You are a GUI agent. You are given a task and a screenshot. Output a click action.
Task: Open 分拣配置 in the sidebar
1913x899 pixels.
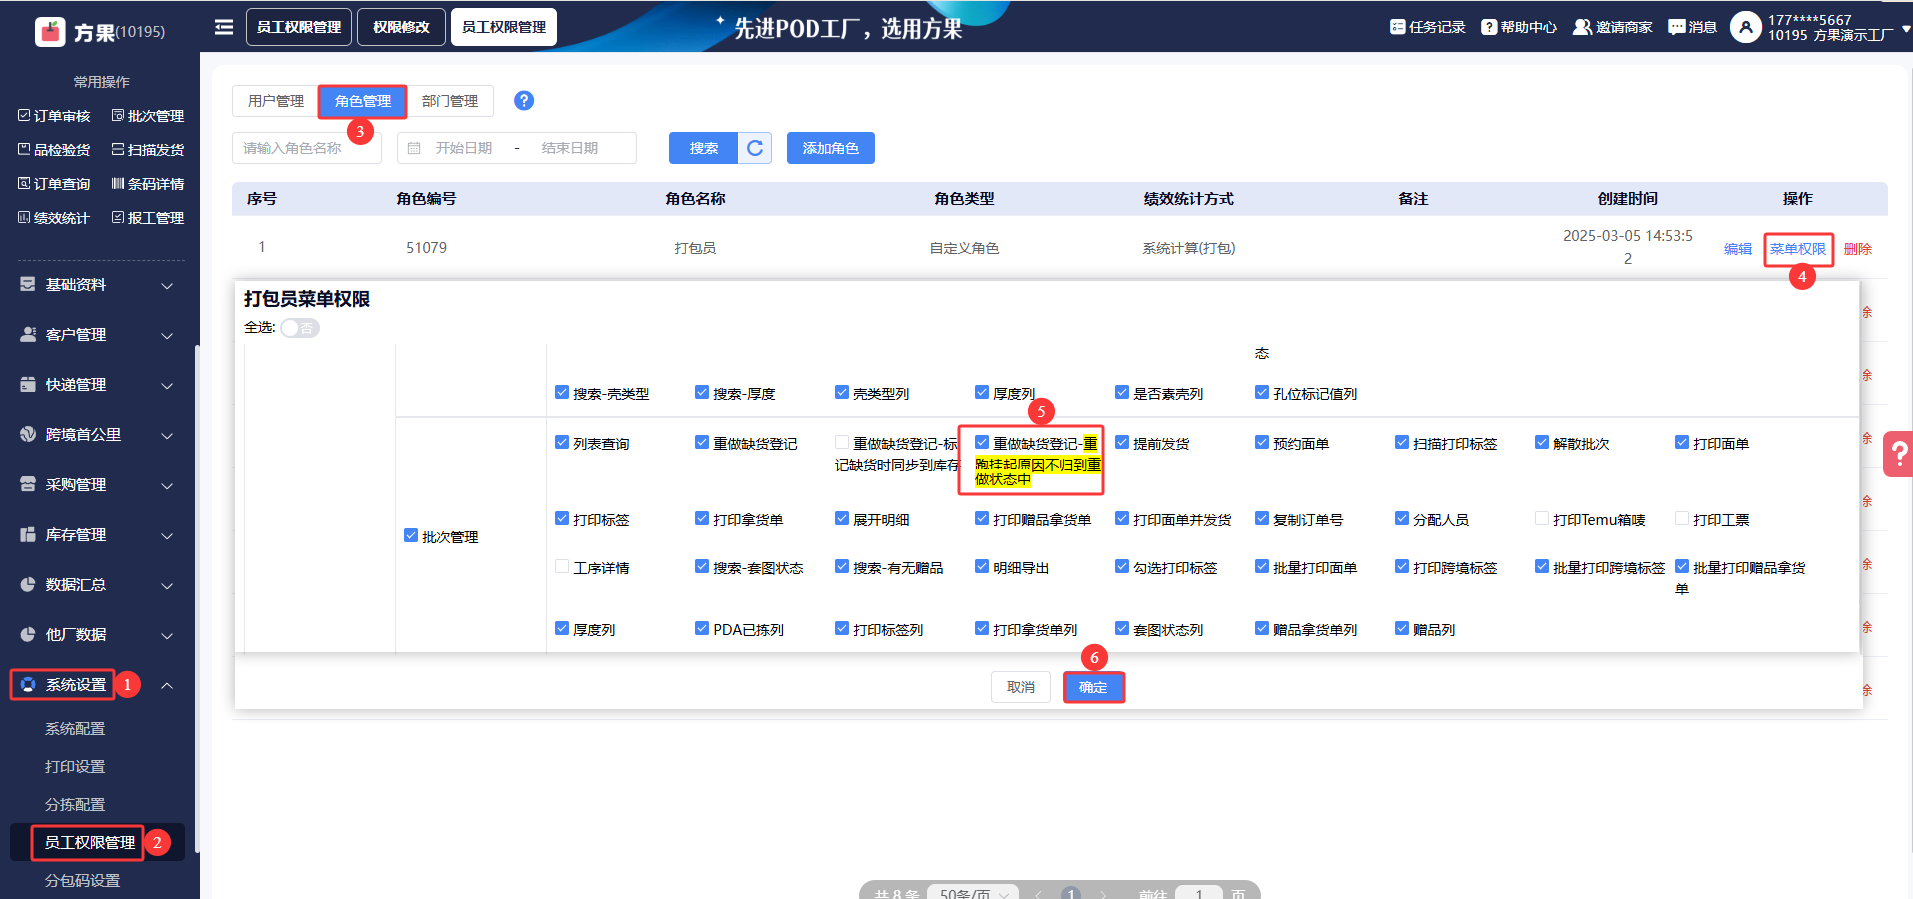click(x=75, y=805)
